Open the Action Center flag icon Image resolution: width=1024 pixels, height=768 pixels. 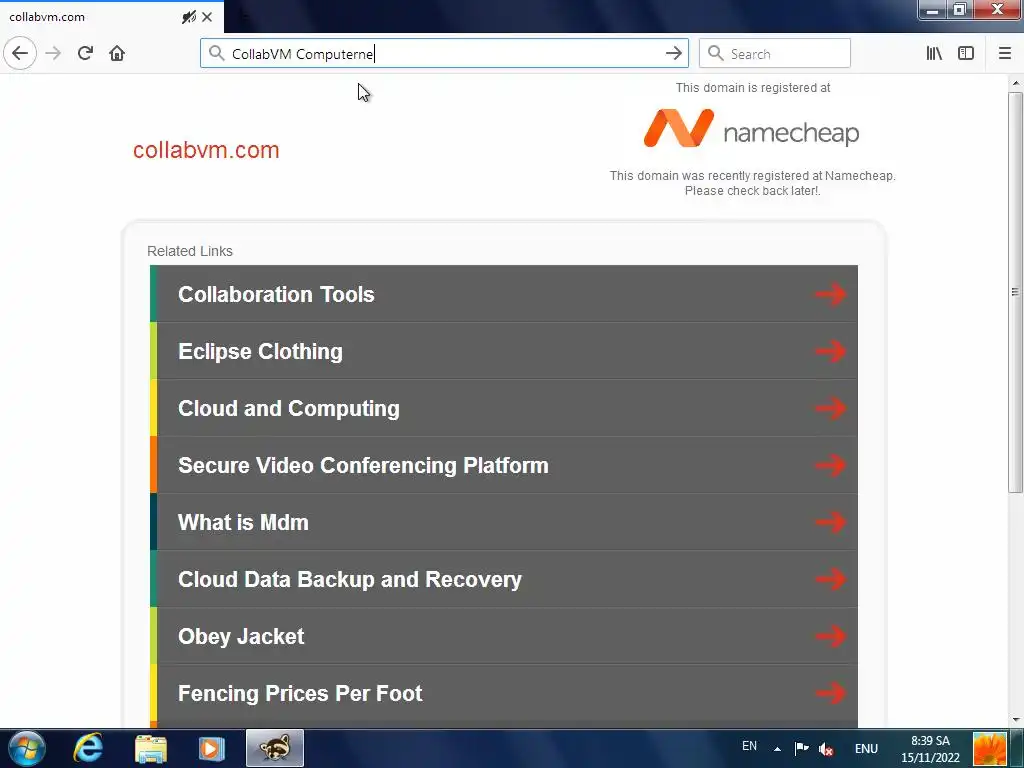801,748
